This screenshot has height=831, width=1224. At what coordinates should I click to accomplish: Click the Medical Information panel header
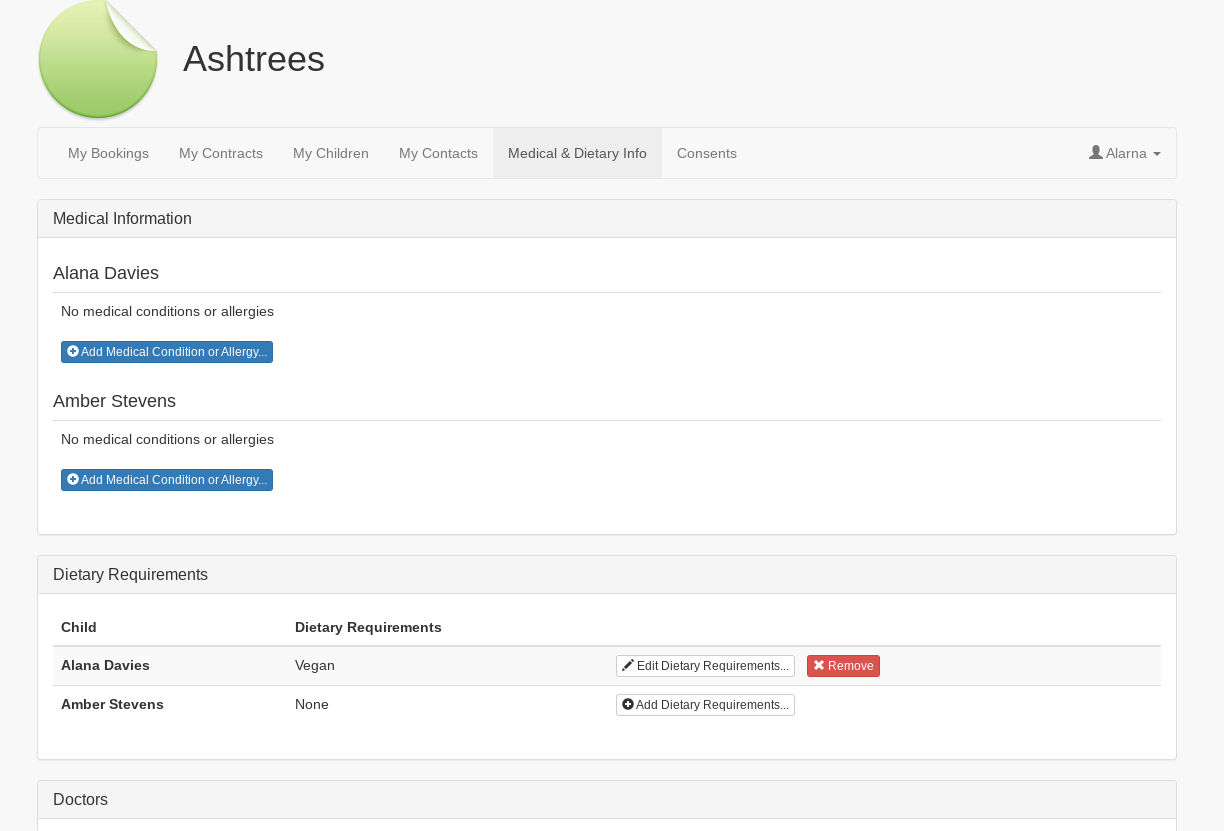[122, 219]
